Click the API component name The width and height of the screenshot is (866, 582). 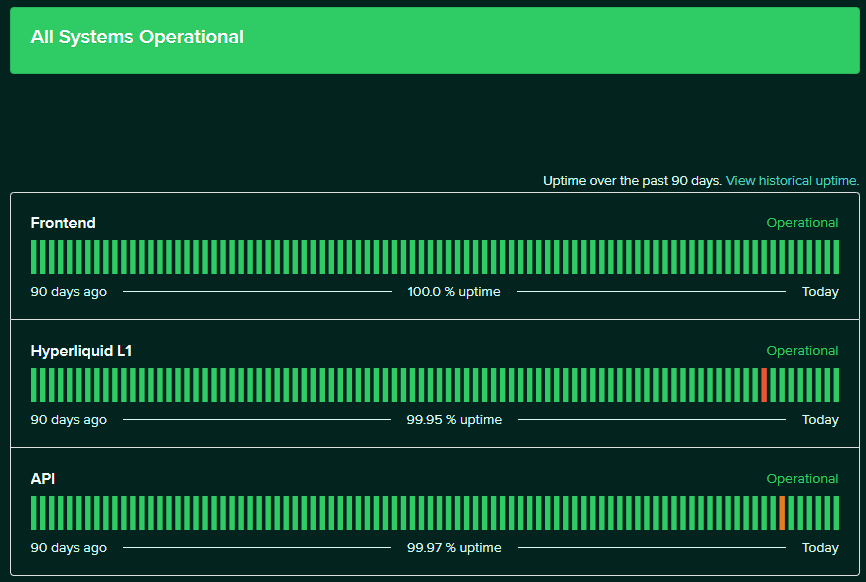point(42,478)
